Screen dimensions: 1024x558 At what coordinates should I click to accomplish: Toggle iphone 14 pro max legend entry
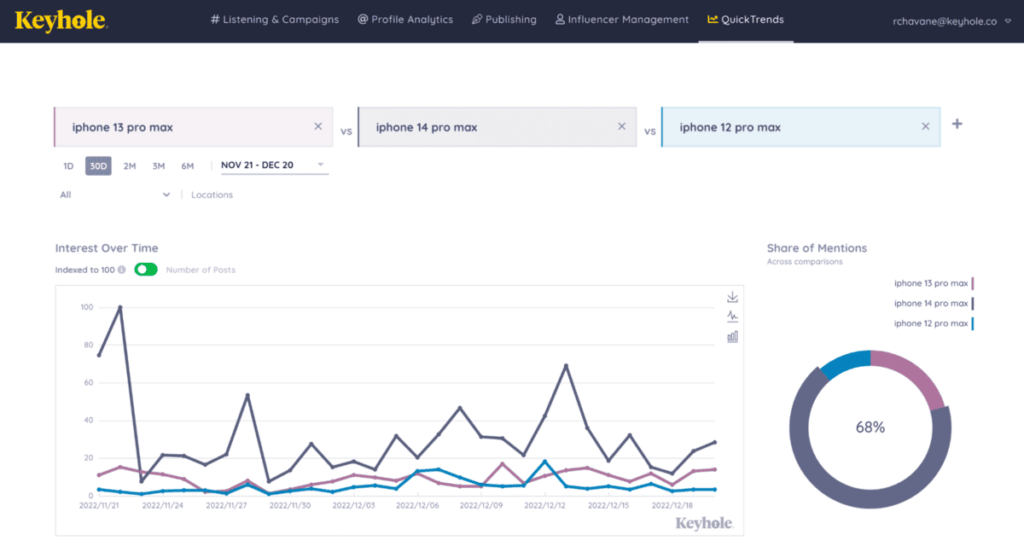(934, 303)
